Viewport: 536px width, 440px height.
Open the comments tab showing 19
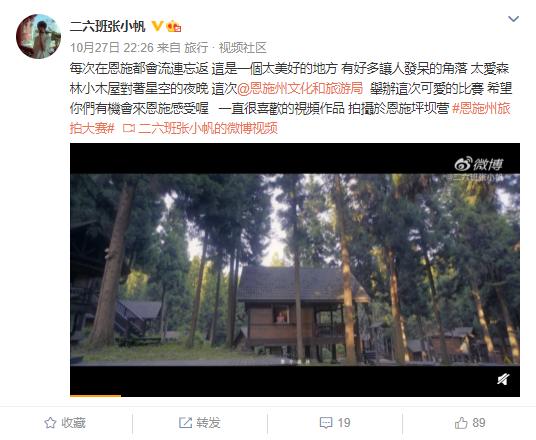pos(335,423)
